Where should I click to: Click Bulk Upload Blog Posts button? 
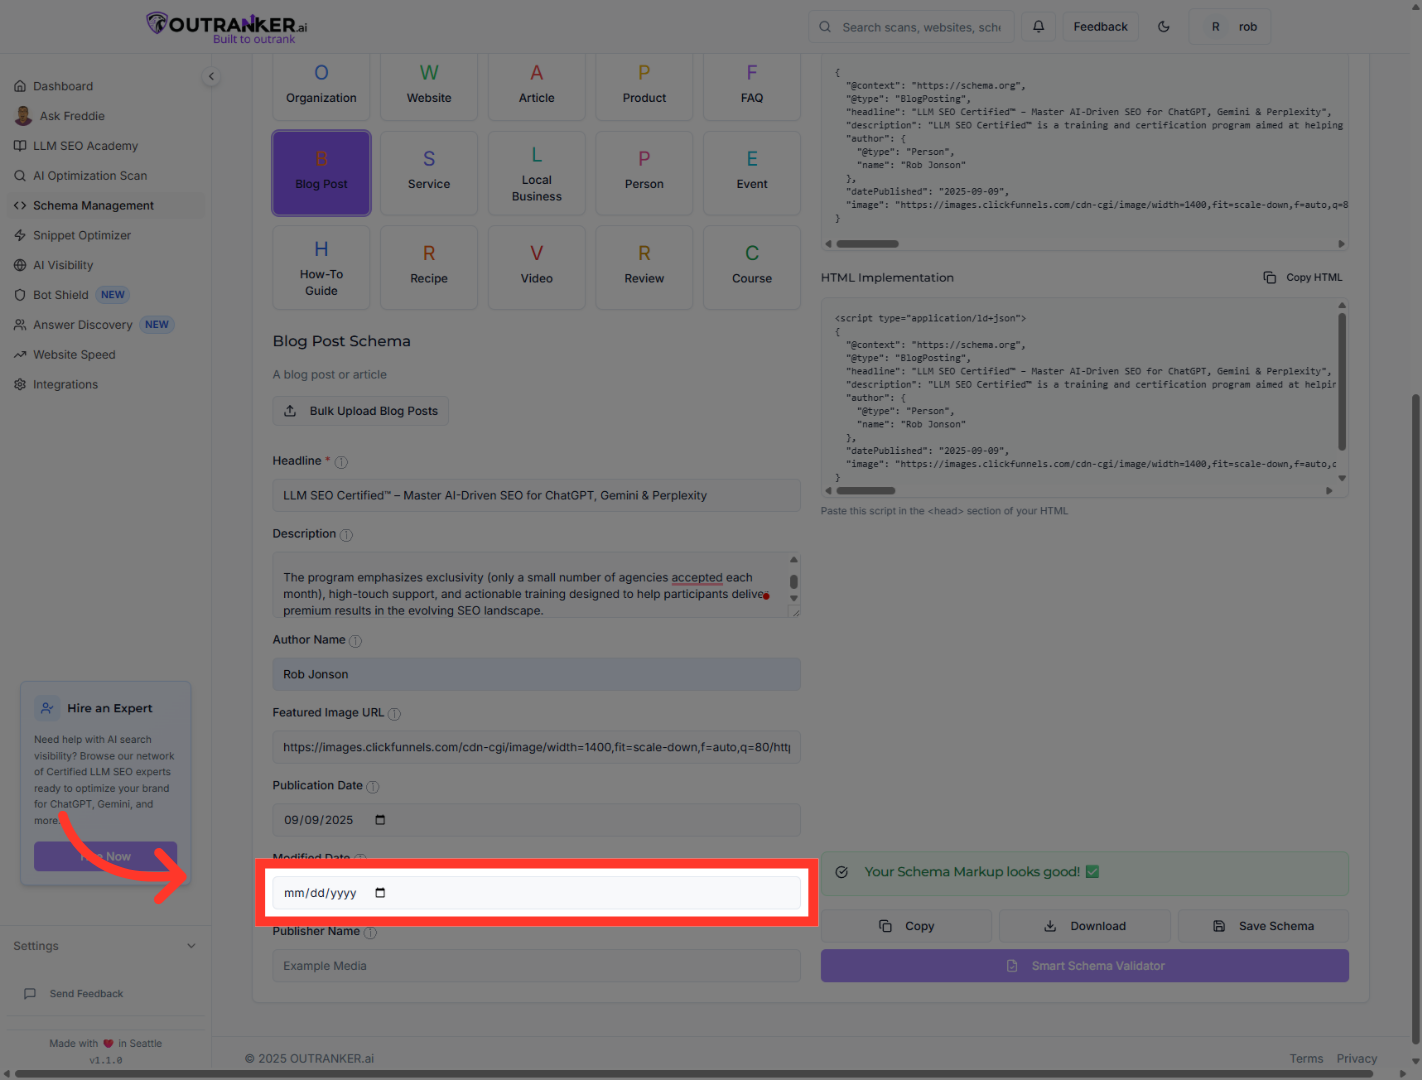[361, 411]
